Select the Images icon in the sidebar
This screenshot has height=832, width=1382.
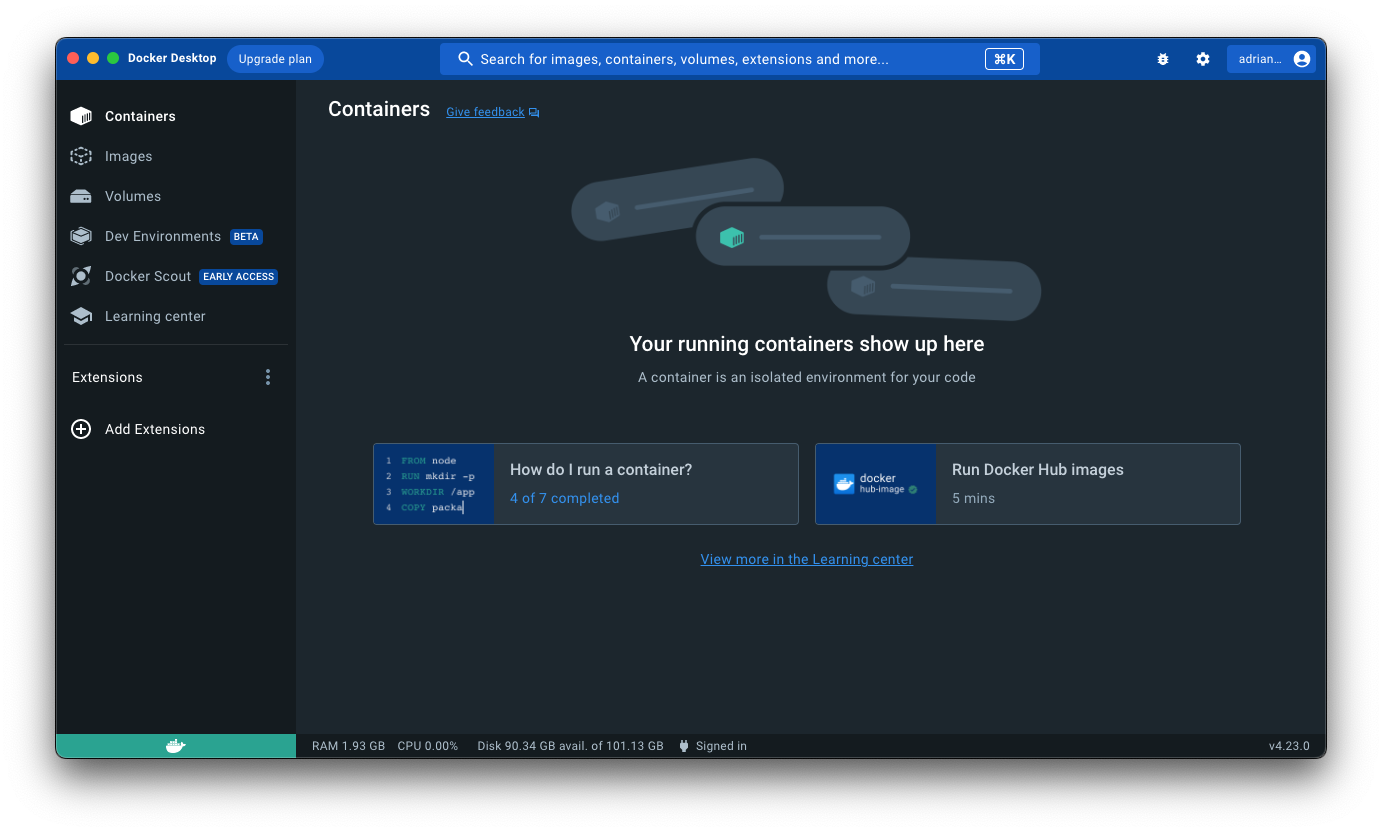click(80, 156)
